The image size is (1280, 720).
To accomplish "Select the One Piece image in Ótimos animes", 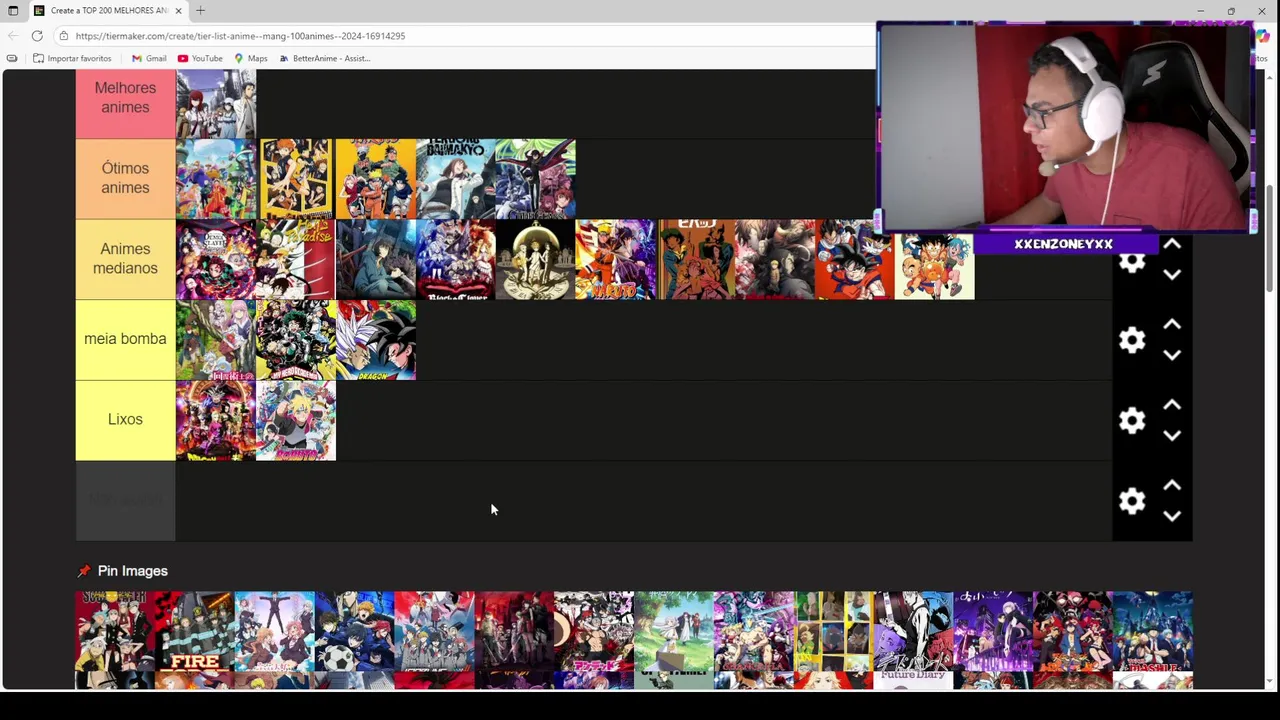I will (216, 179).
